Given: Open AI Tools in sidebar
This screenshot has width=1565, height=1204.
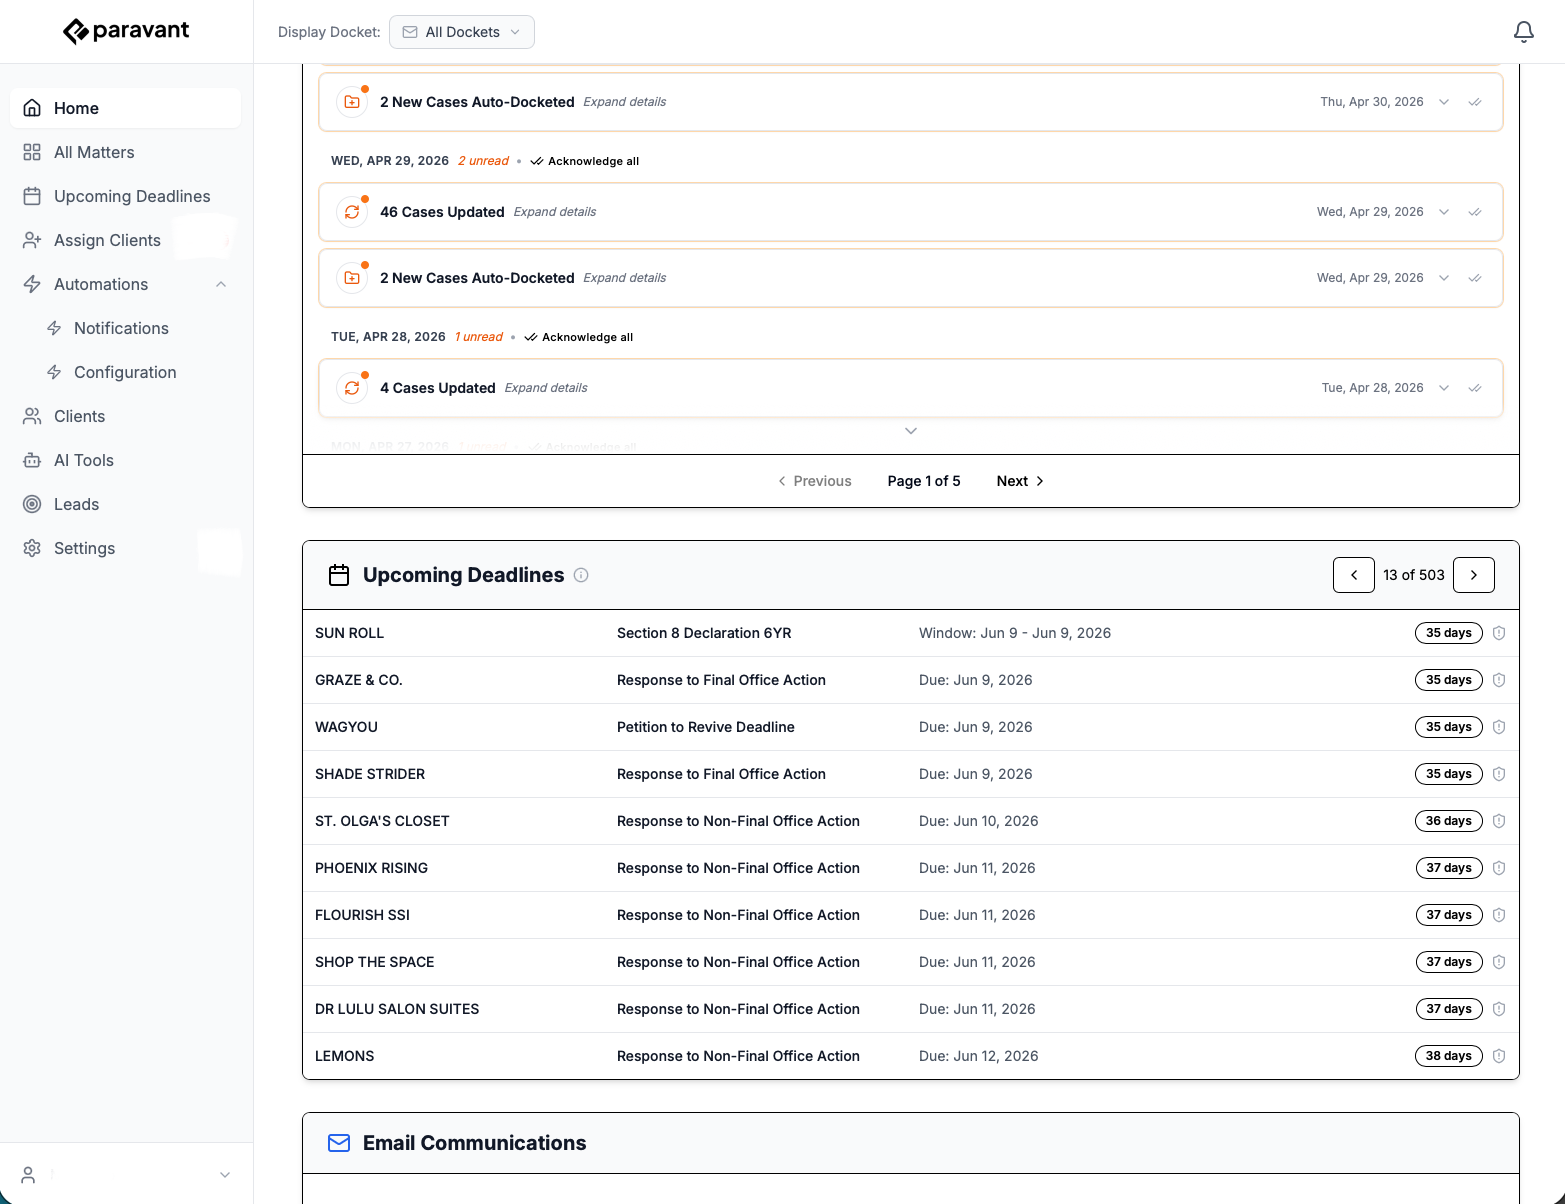Looking at the screenshot, I should pyautogui.click(x=125, y=460).
